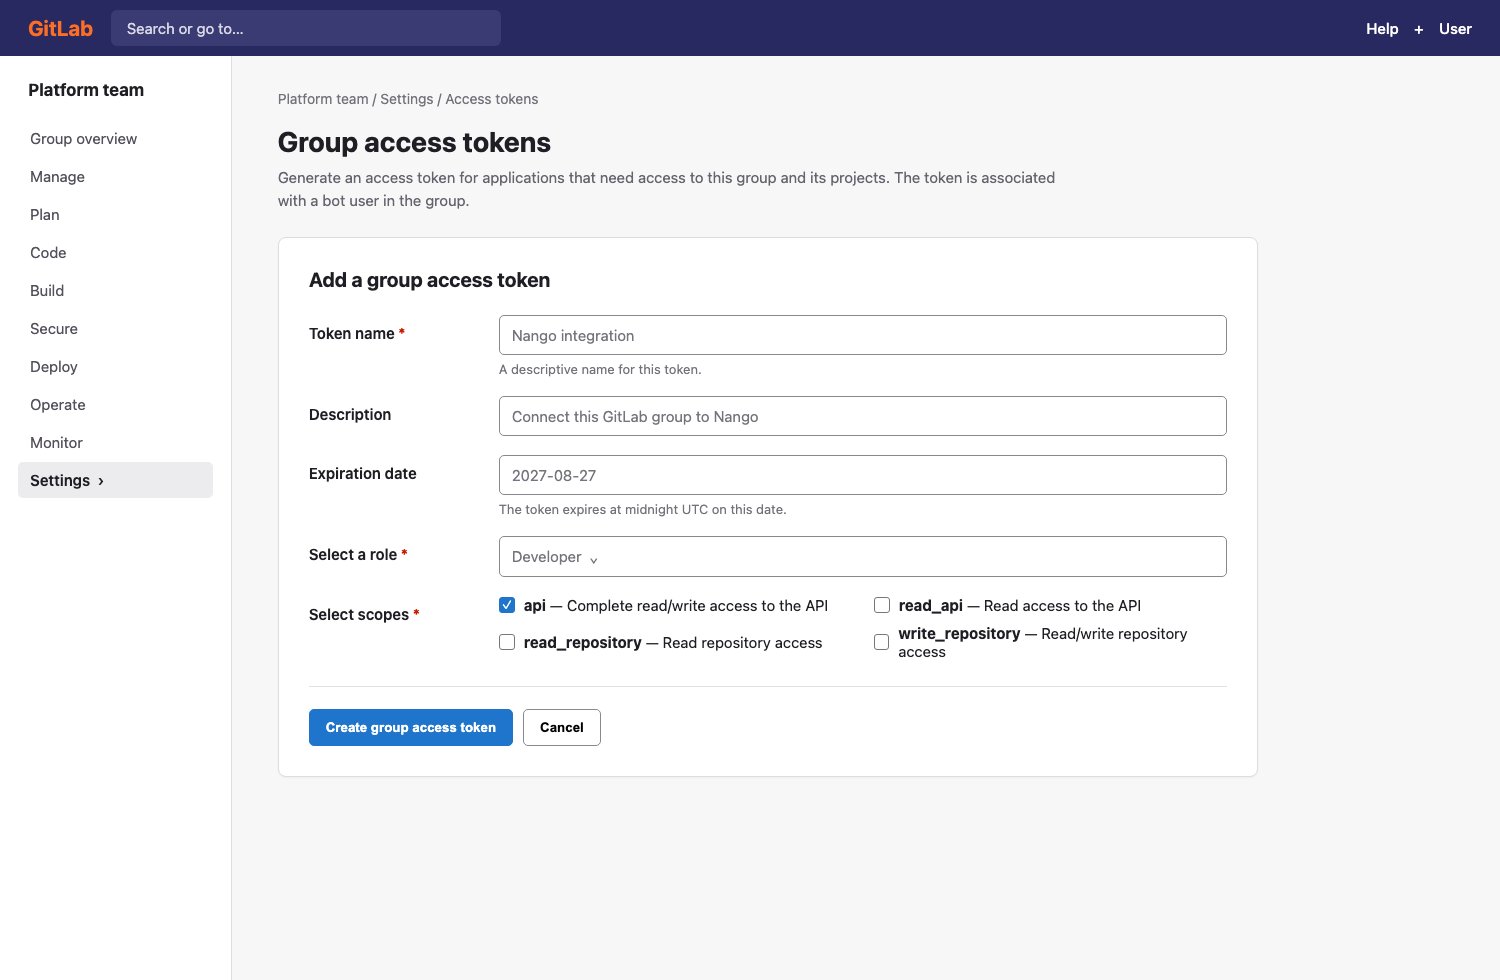Open the Select a role dropdown

pos(862,556)
